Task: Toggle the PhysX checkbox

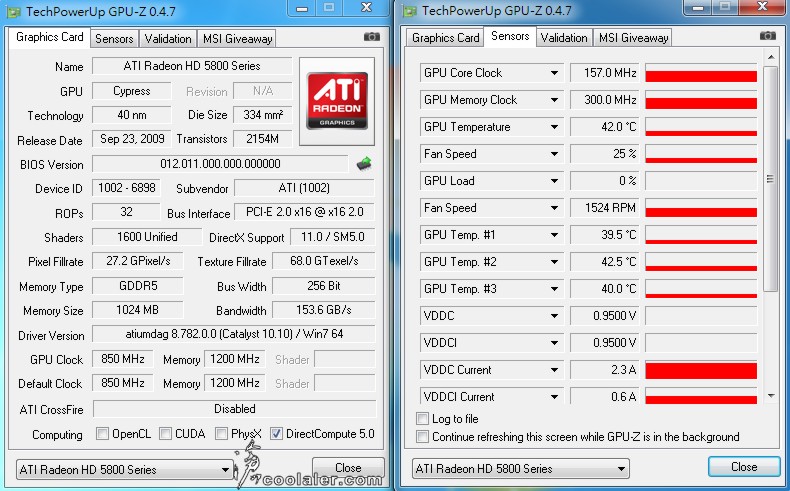Action: click(x=221, y=434)
